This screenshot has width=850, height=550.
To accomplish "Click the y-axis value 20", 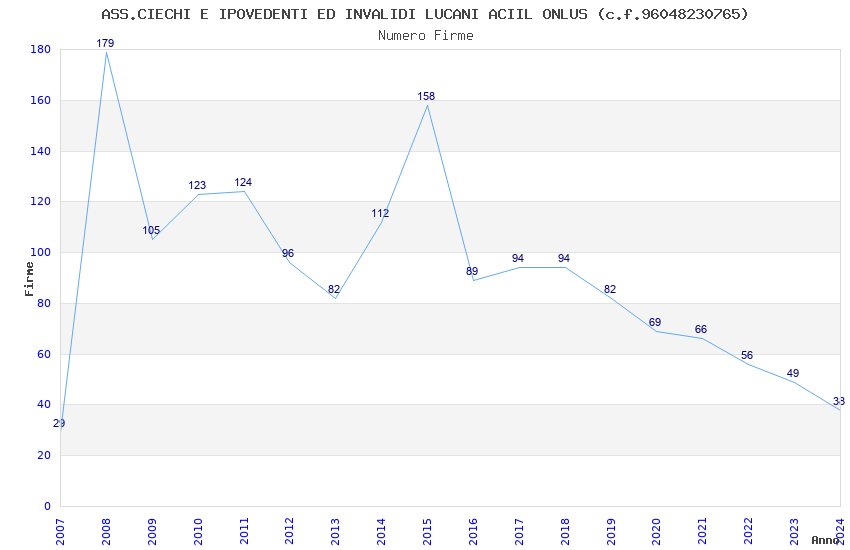I will pyautogui.click(x=44, y=455).
